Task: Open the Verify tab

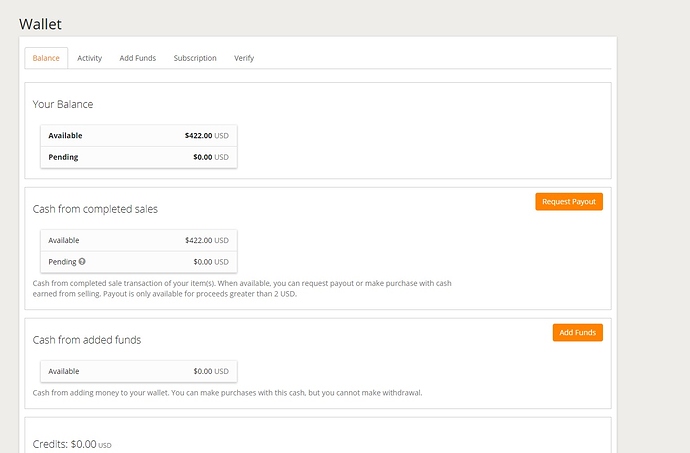Action: click(x=244, y=58)
